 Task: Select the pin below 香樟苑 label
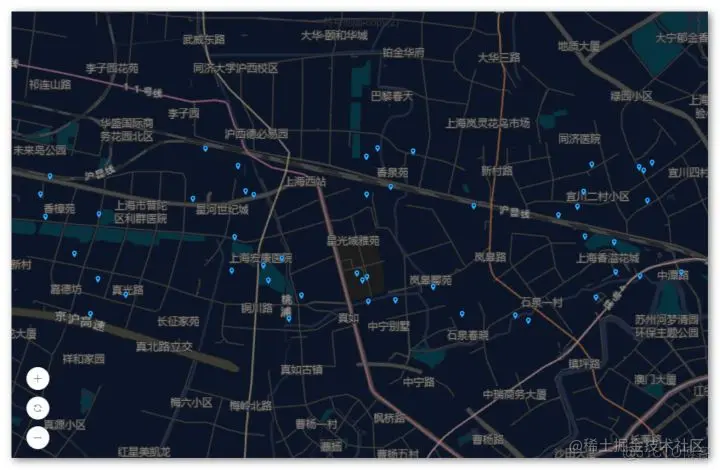[x=45, y=217]
